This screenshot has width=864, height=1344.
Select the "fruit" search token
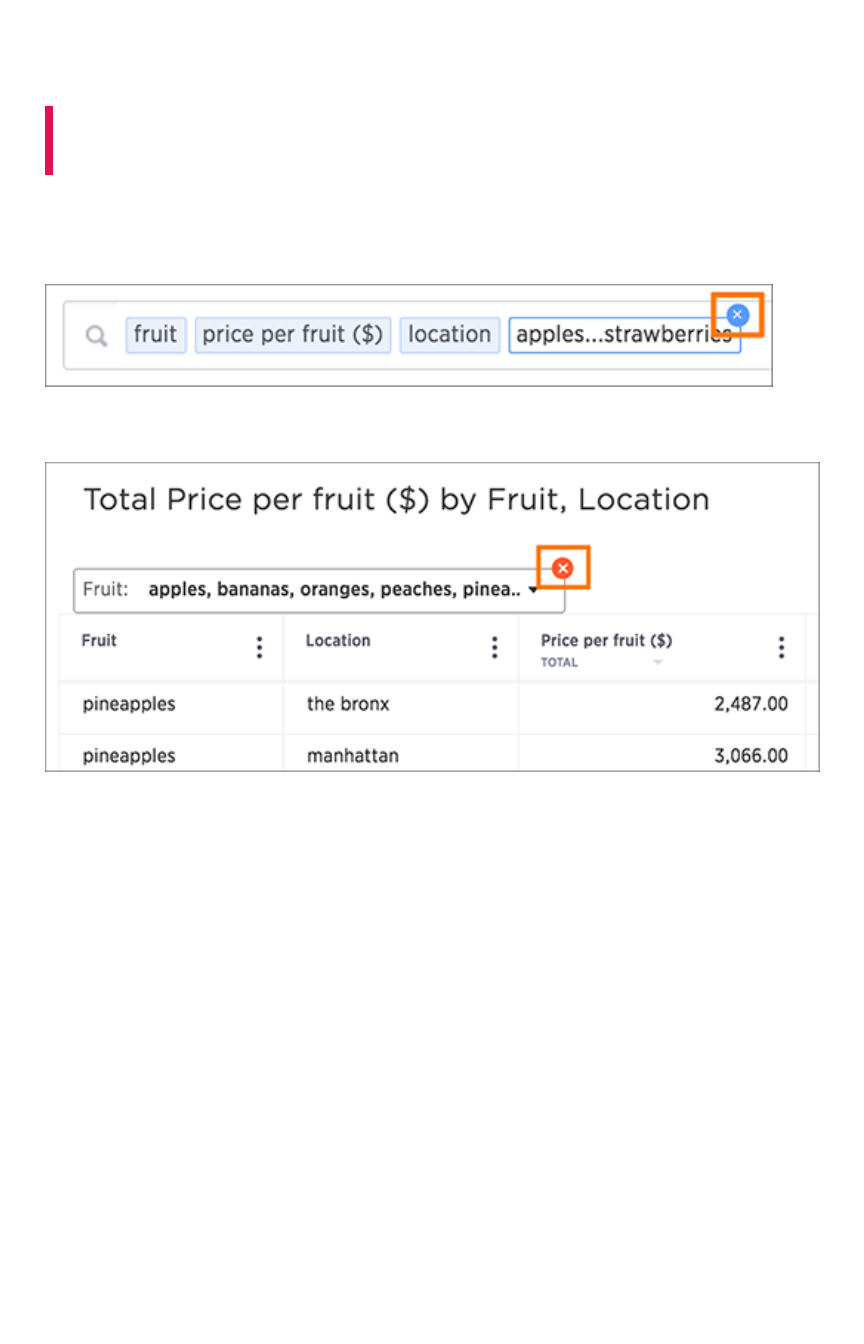click(155, 335)
